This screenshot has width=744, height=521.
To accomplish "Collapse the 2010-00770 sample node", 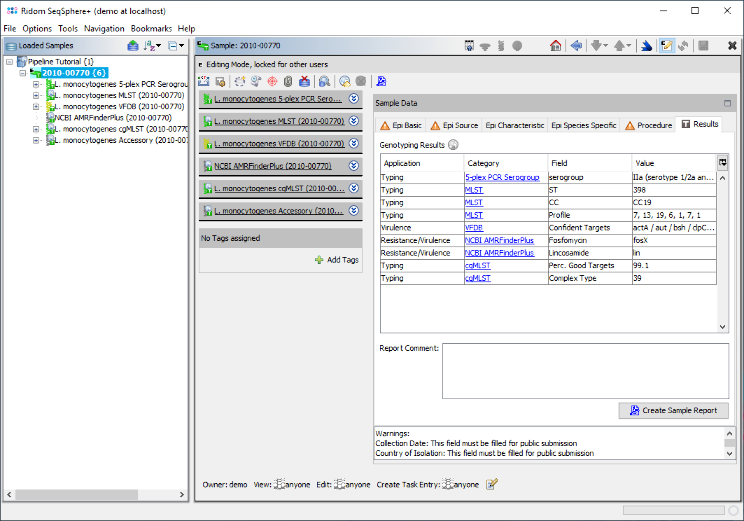I will (x=22, y=73).
